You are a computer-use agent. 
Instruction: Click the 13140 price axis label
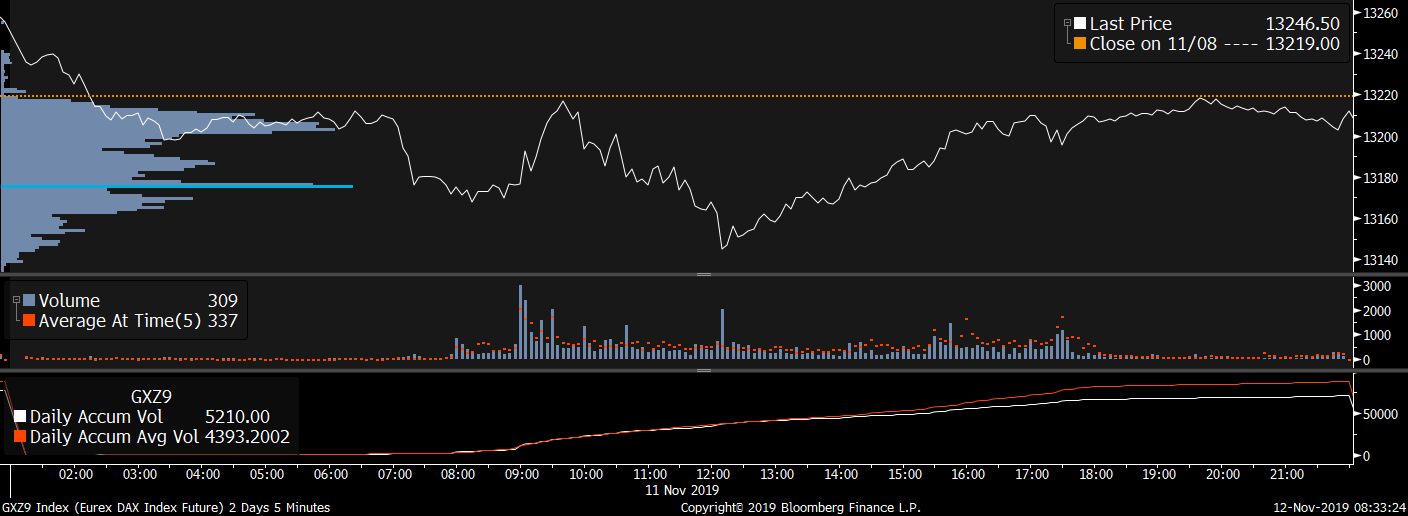[1382, 260]
